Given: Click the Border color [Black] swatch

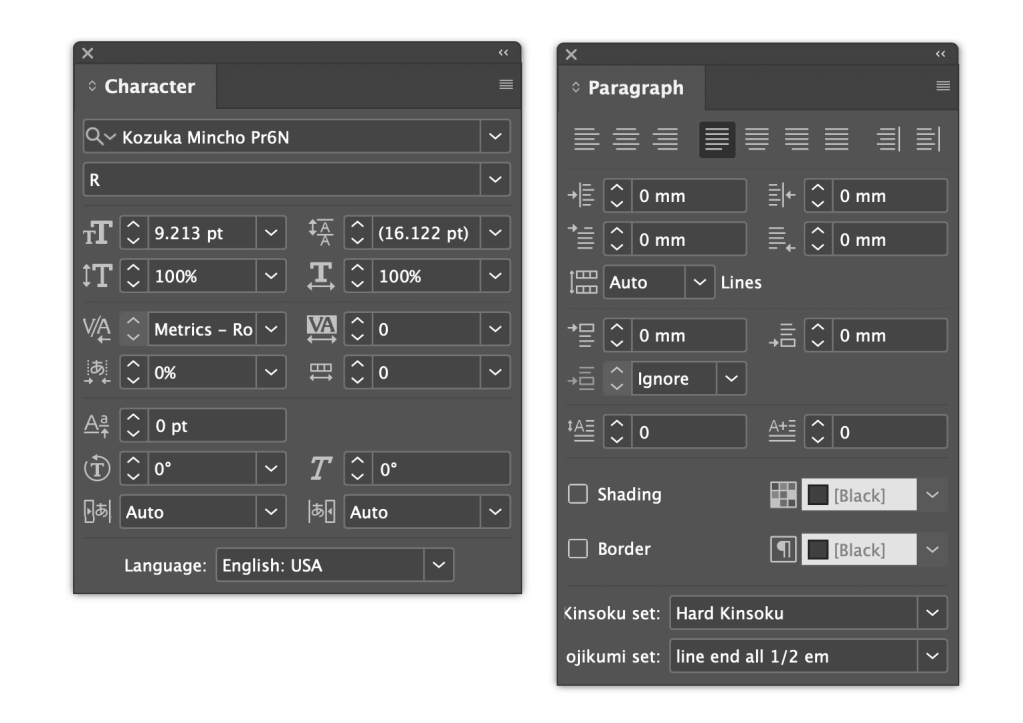Looking at the screenshot, I should [x=858, y=550].
